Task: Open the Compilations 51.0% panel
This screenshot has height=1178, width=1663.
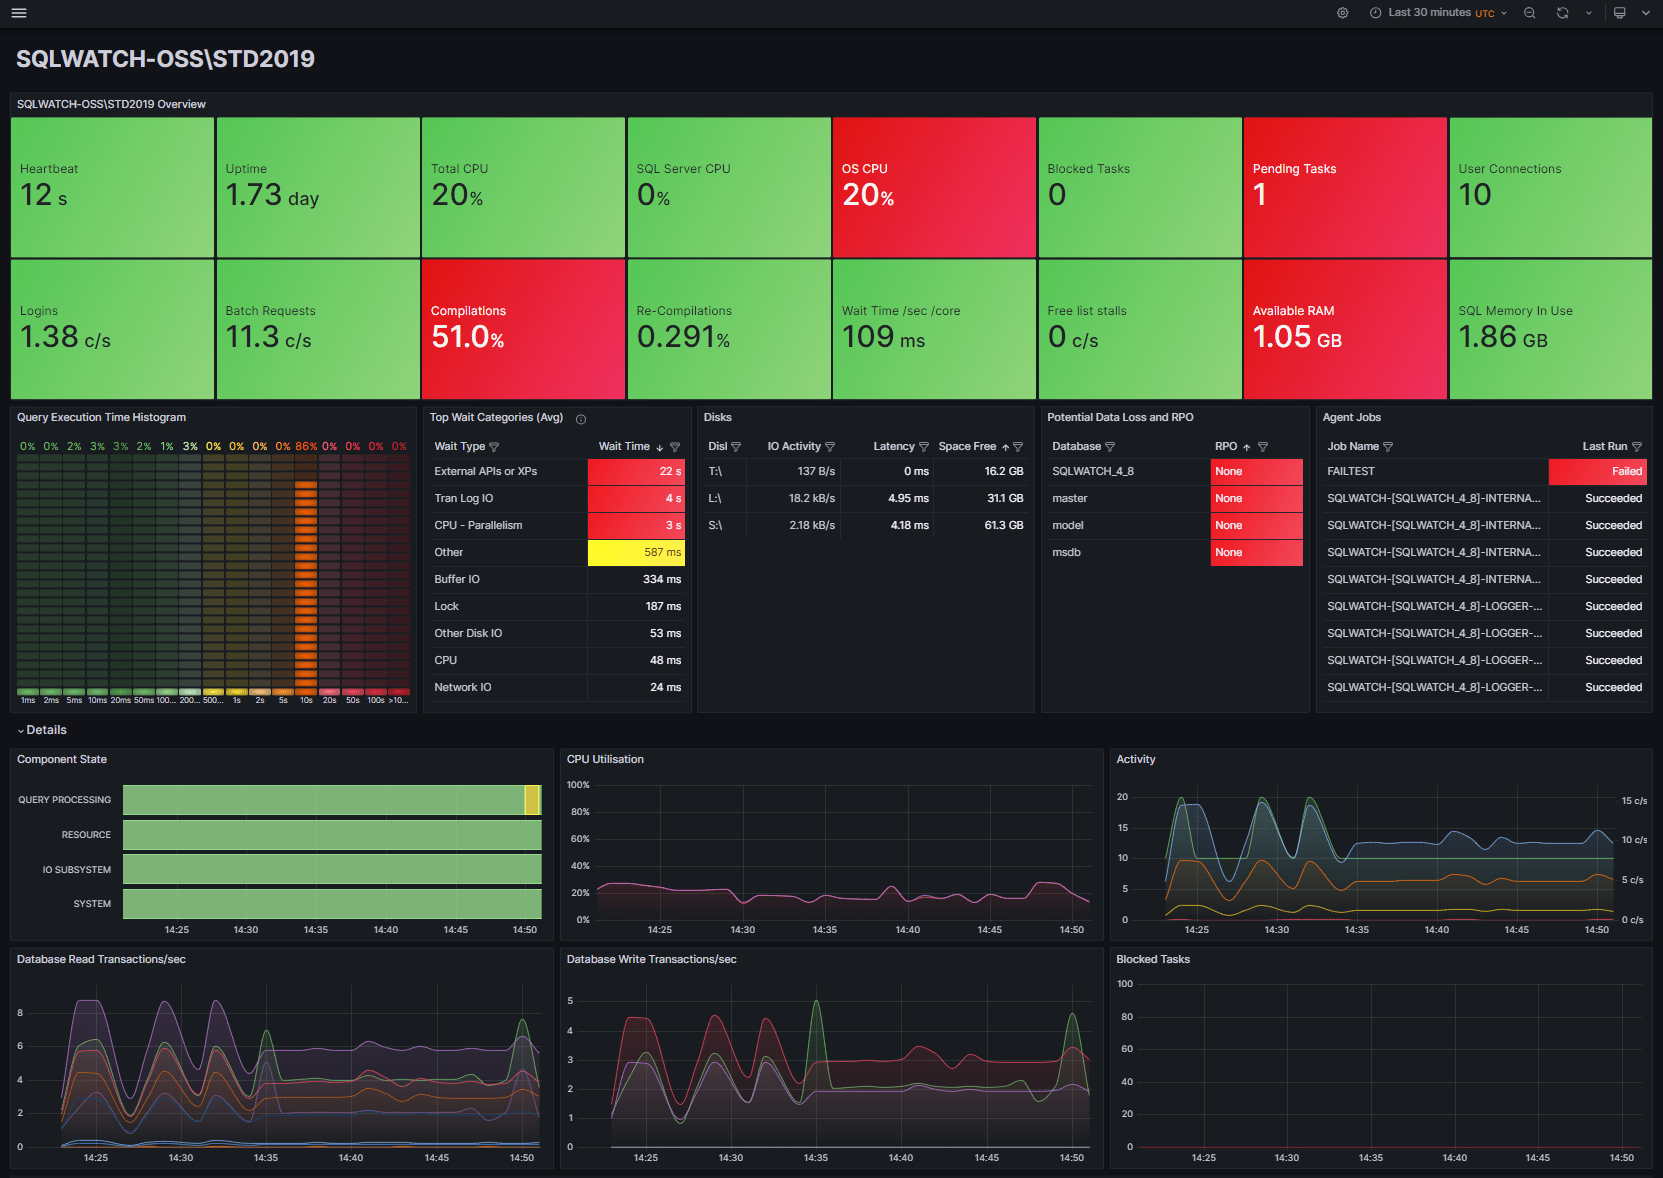Action: [x=523, y=330]
